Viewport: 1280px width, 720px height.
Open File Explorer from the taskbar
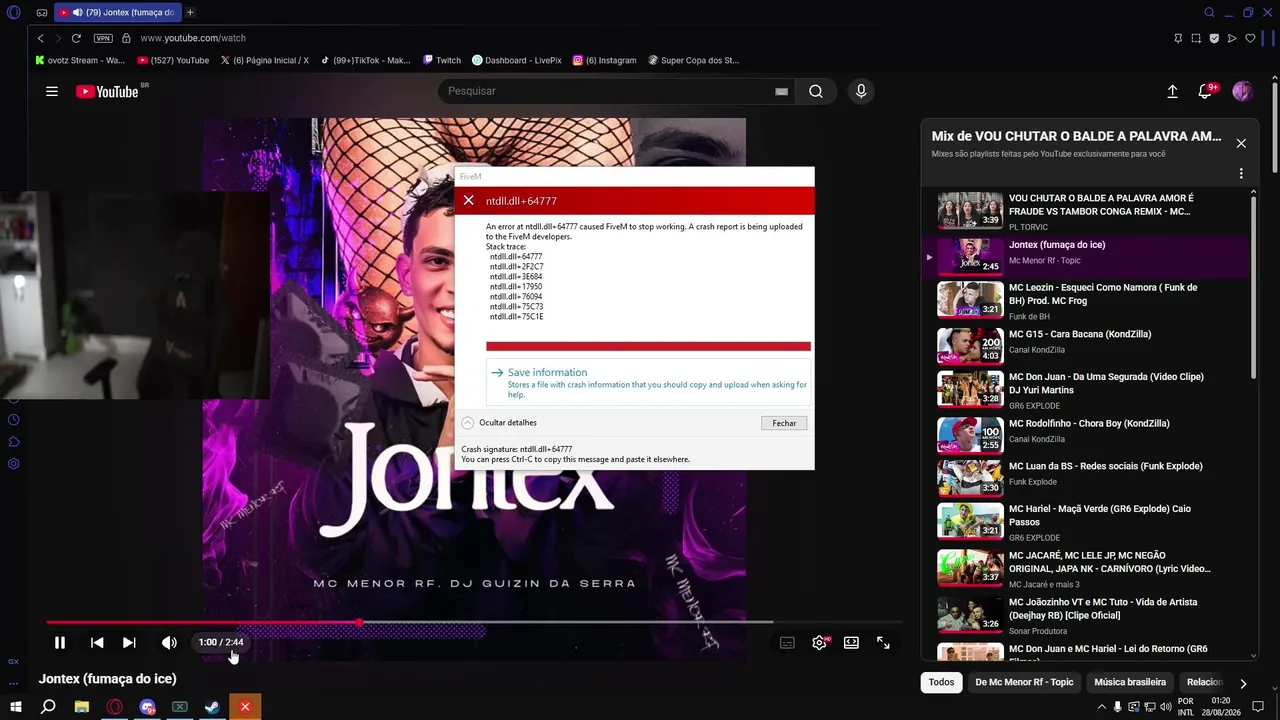[x=82, y=707]
